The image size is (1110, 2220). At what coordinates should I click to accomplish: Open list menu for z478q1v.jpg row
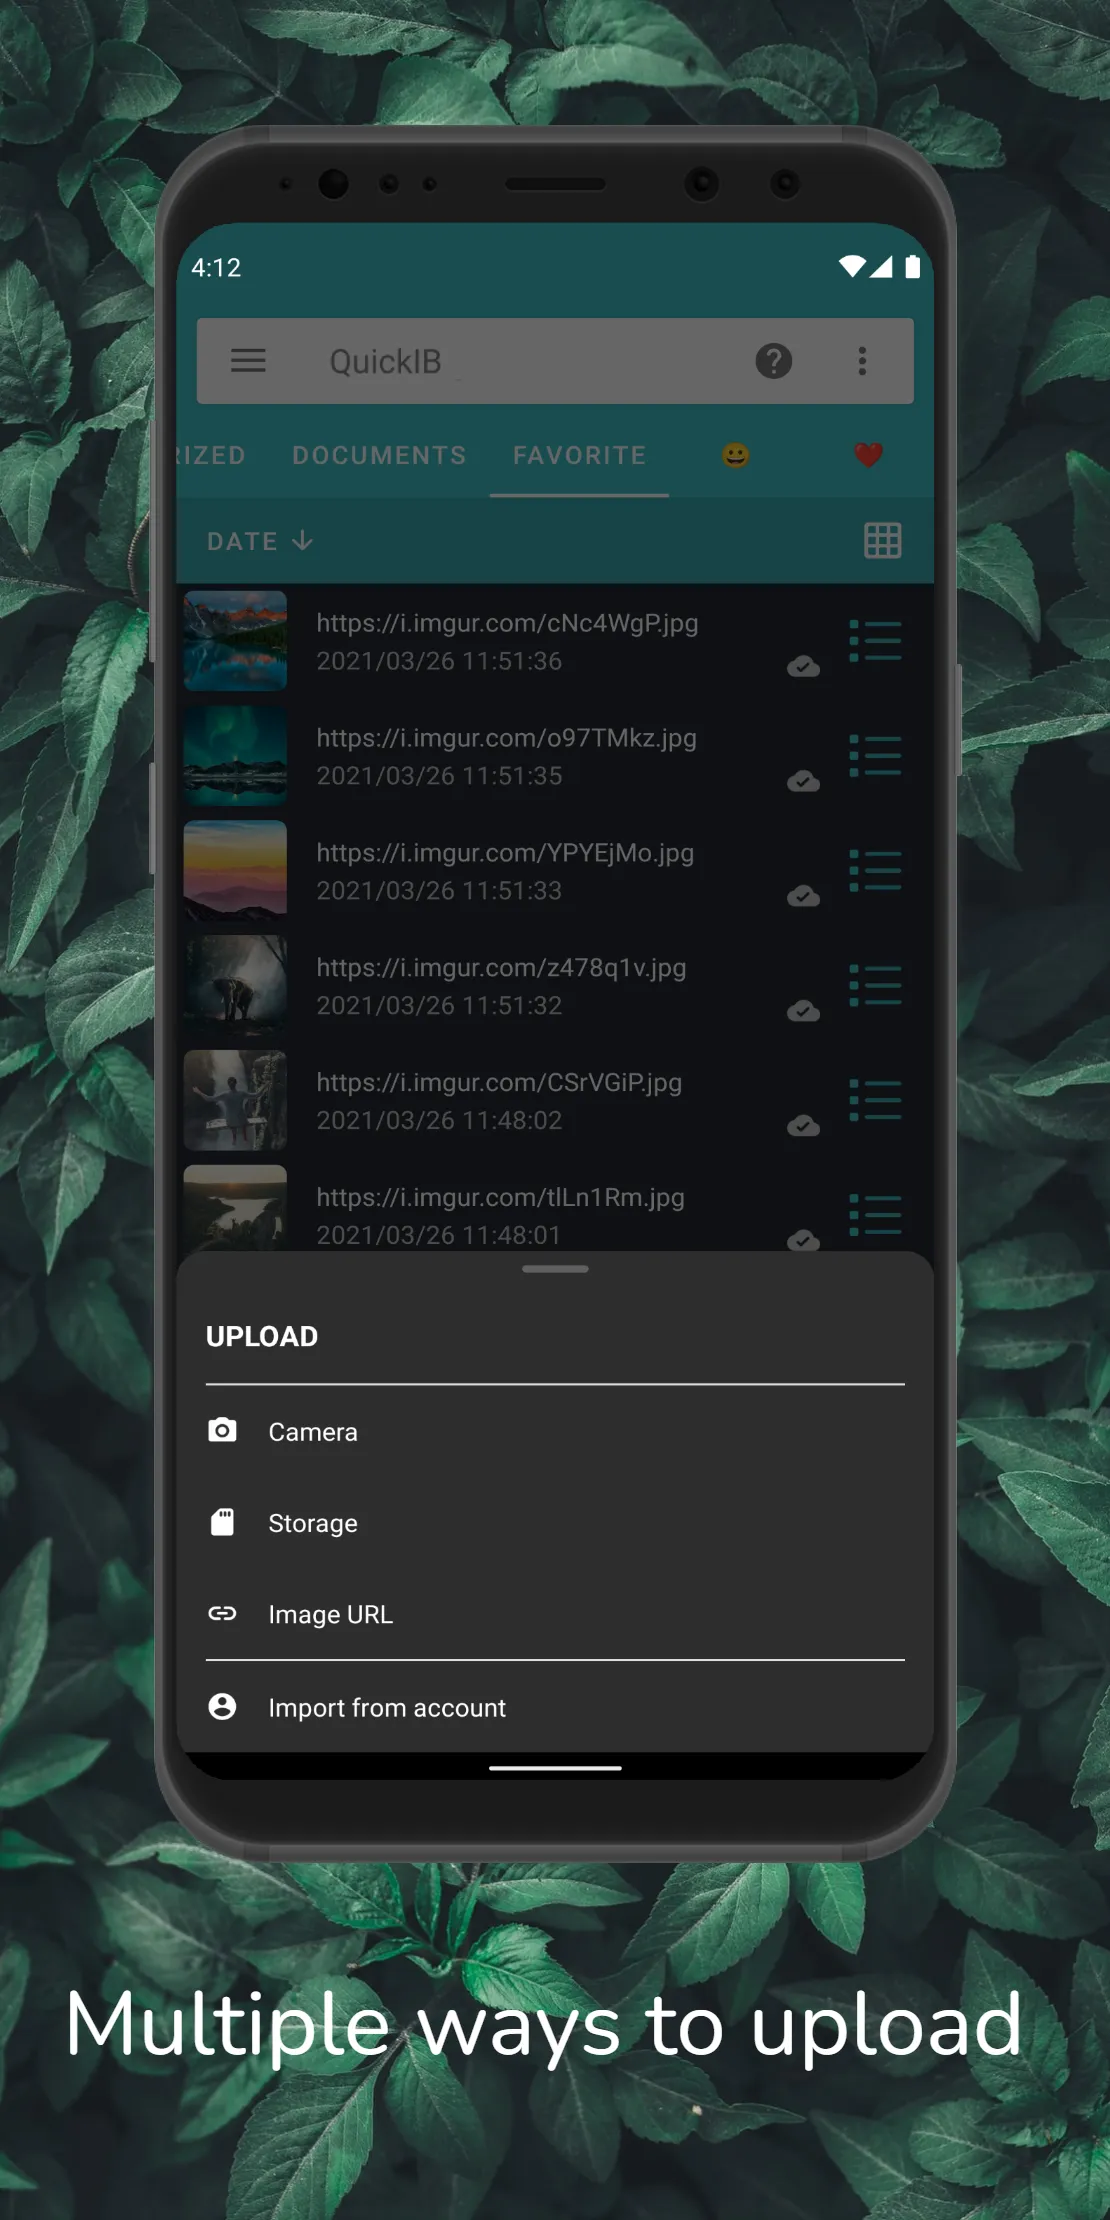pyautogui.click(x=875, y=986)
